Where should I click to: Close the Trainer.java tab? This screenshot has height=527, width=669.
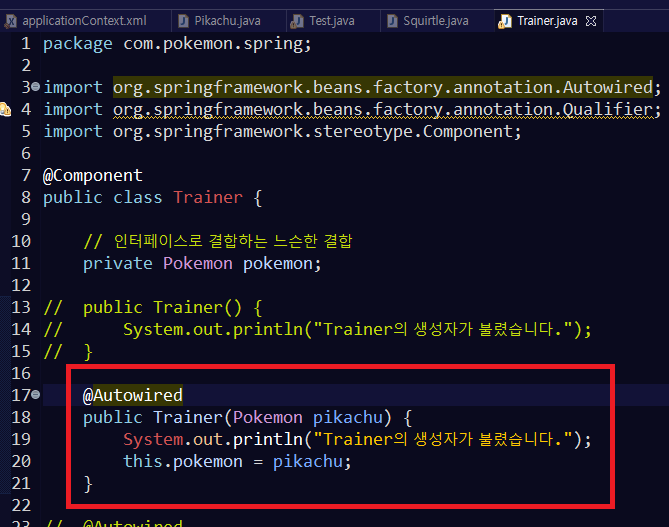click(591, 21)
